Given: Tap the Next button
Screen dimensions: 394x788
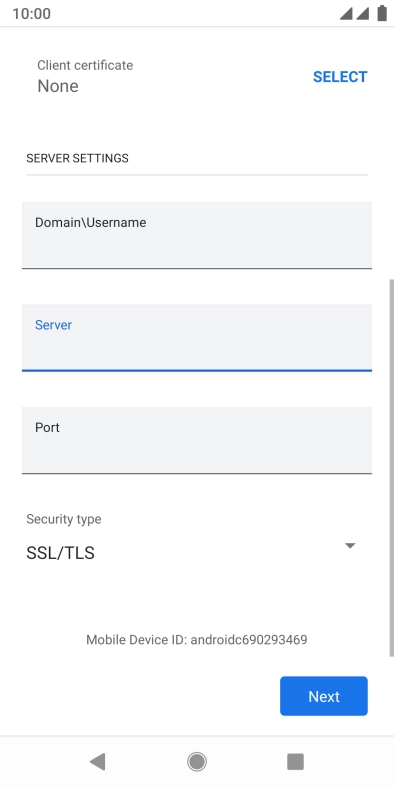Looking at the screenshot, I should [x=324, y=696].
